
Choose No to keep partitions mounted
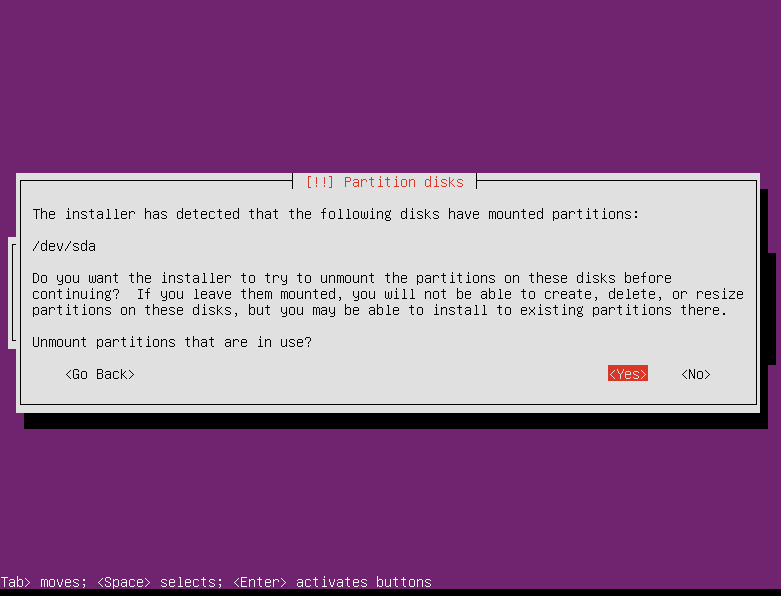pos(696,374)
